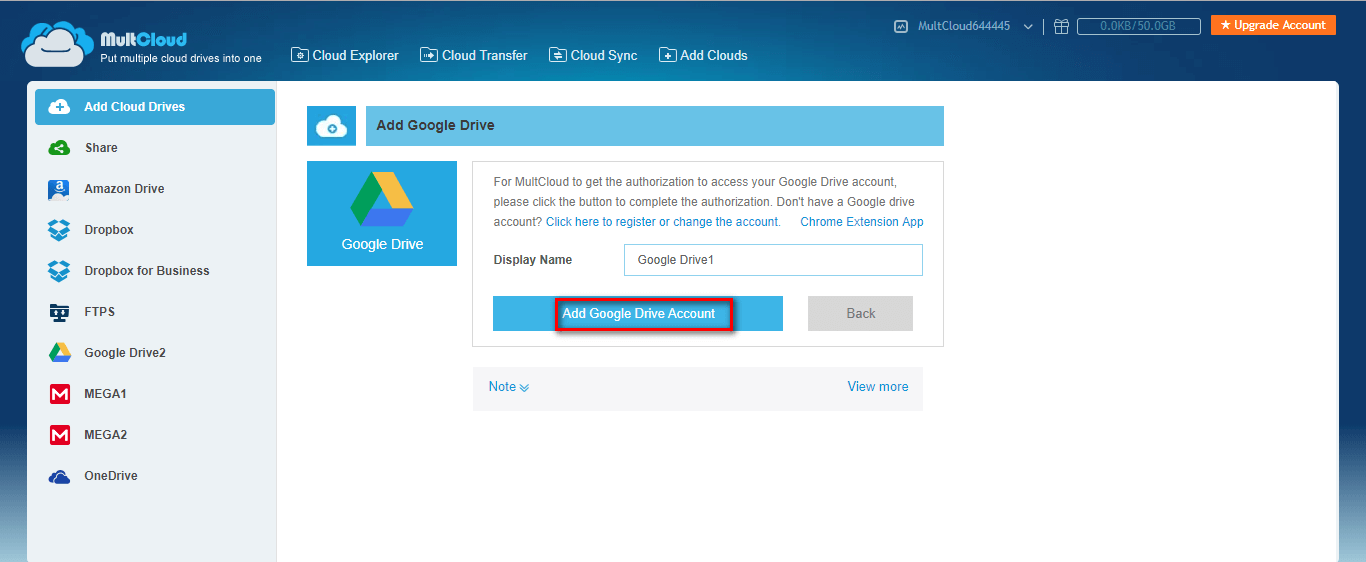Screen dimensions: 1366x562
Task: Click the MEGA2 red icon
Action: pos(59,435)
